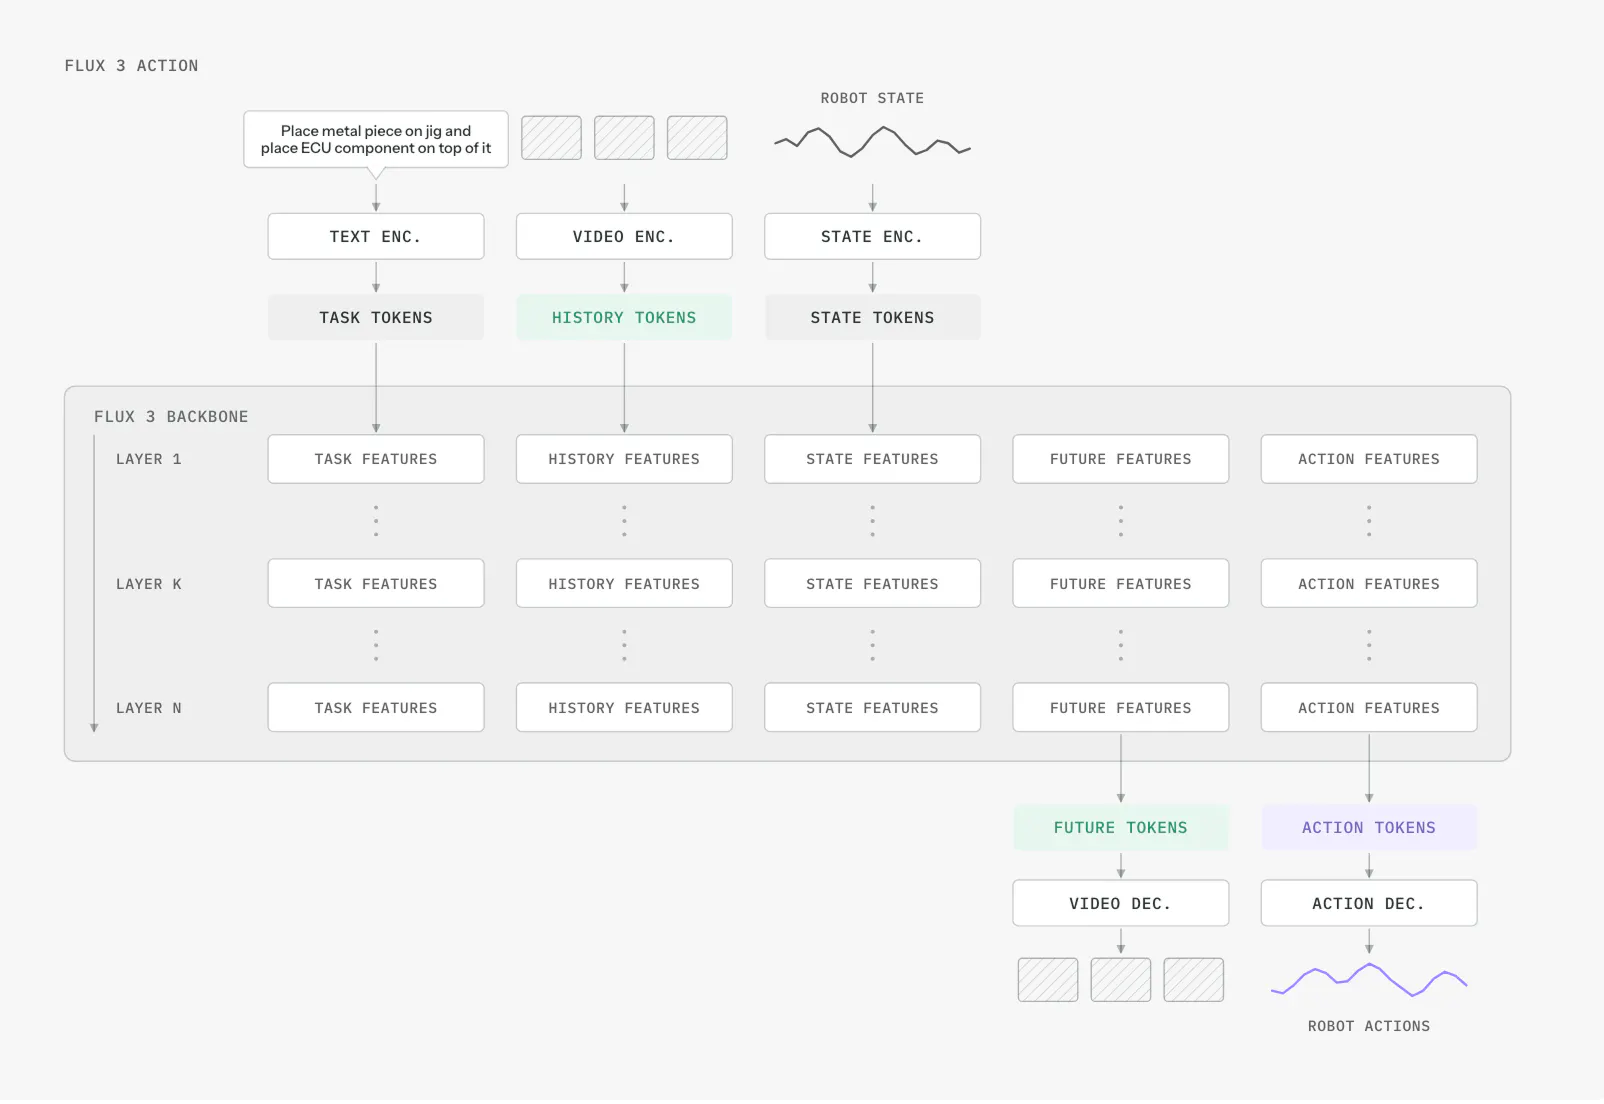Click the ROBOT STATE label
1604x1104 pixels.
[x=872, y=98]
